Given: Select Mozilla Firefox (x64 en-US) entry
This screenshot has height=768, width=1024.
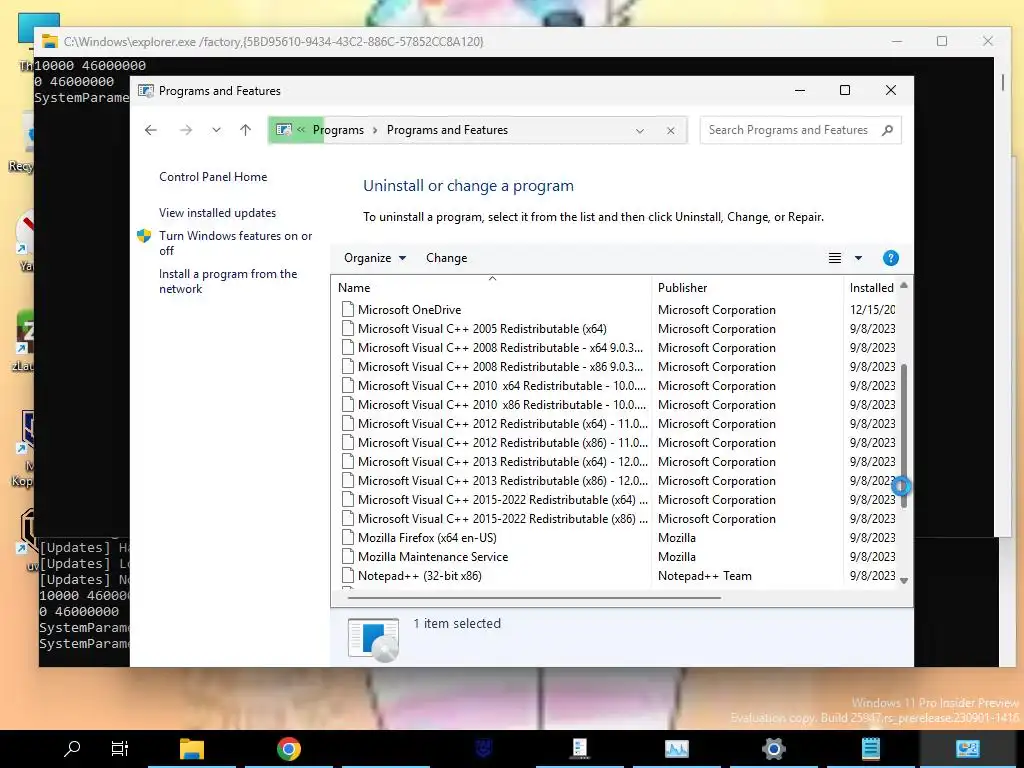Looking at the screenshot, I should [x=427, y=537].
